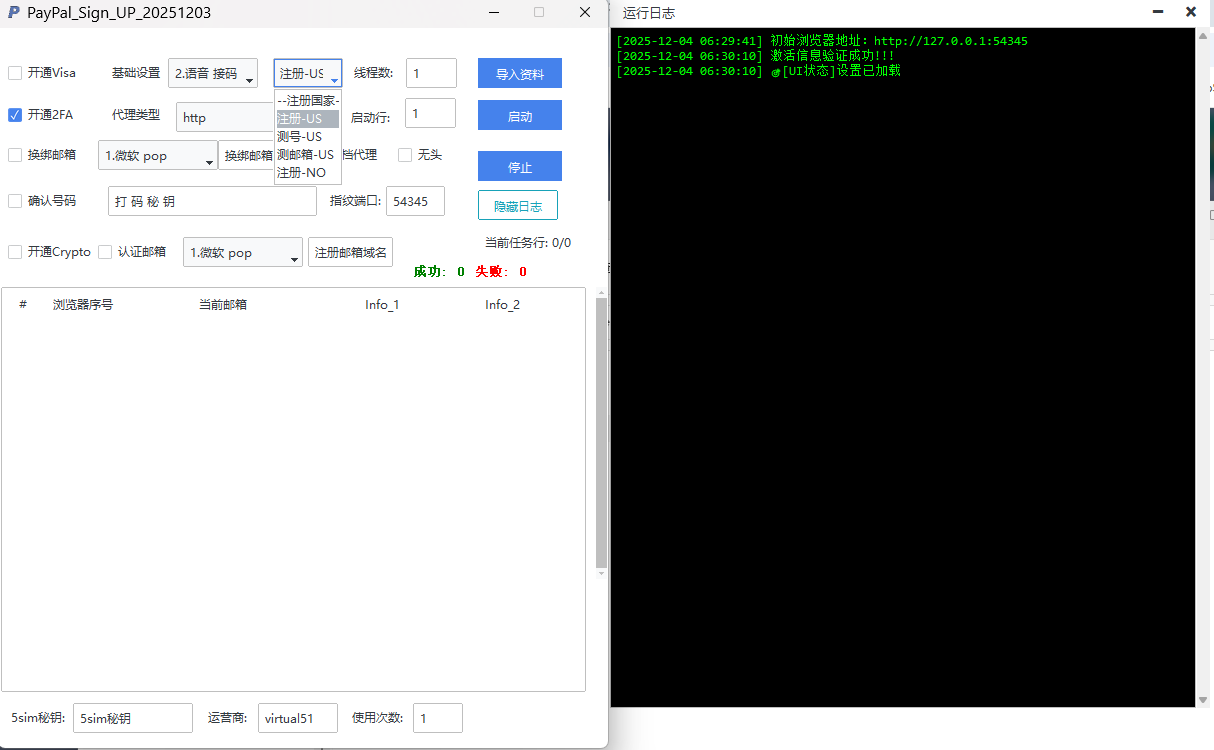1214x750 pixels.
Task: Focus the 5sim秘钥 input field
Action: coord(132,718)
